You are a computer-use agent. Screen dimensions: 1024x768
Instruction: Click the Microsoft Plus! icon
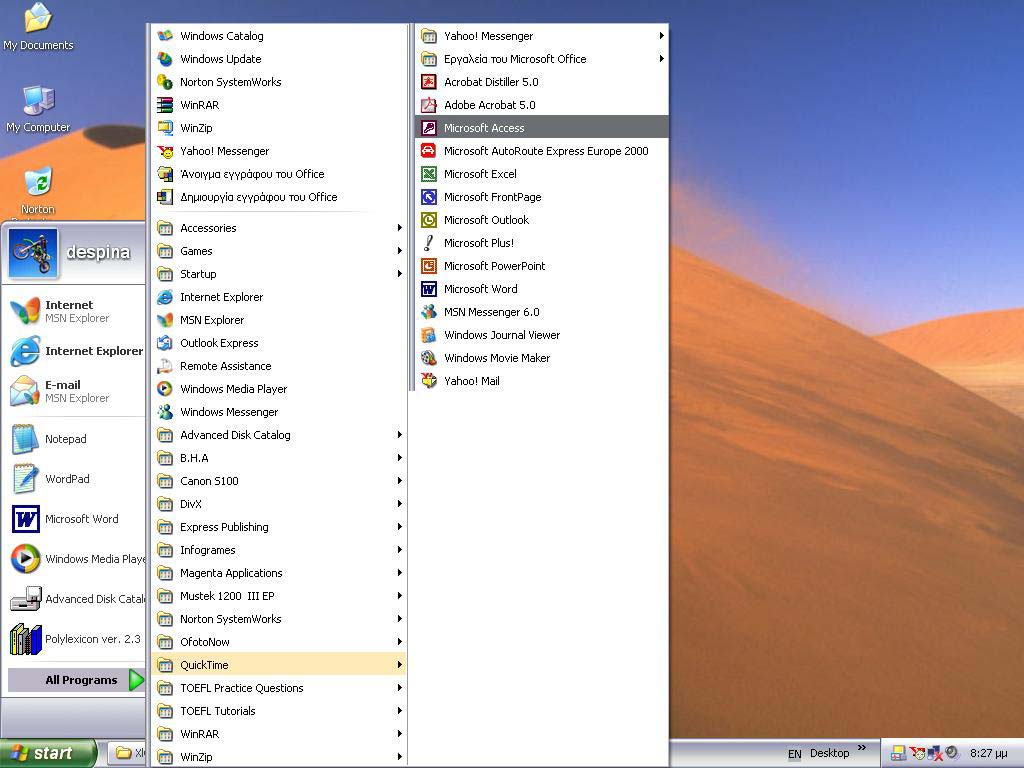point(428,243)
